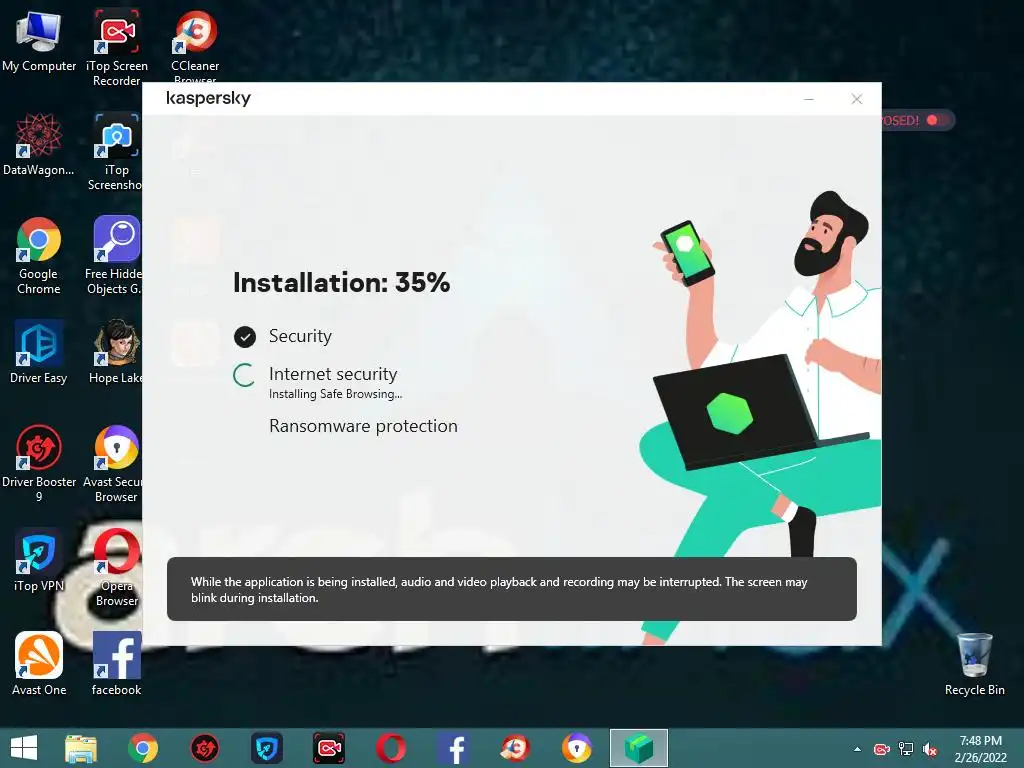Click the Security step label
The width and height of the screenshot is (1024, 768).
click(300, 336)
